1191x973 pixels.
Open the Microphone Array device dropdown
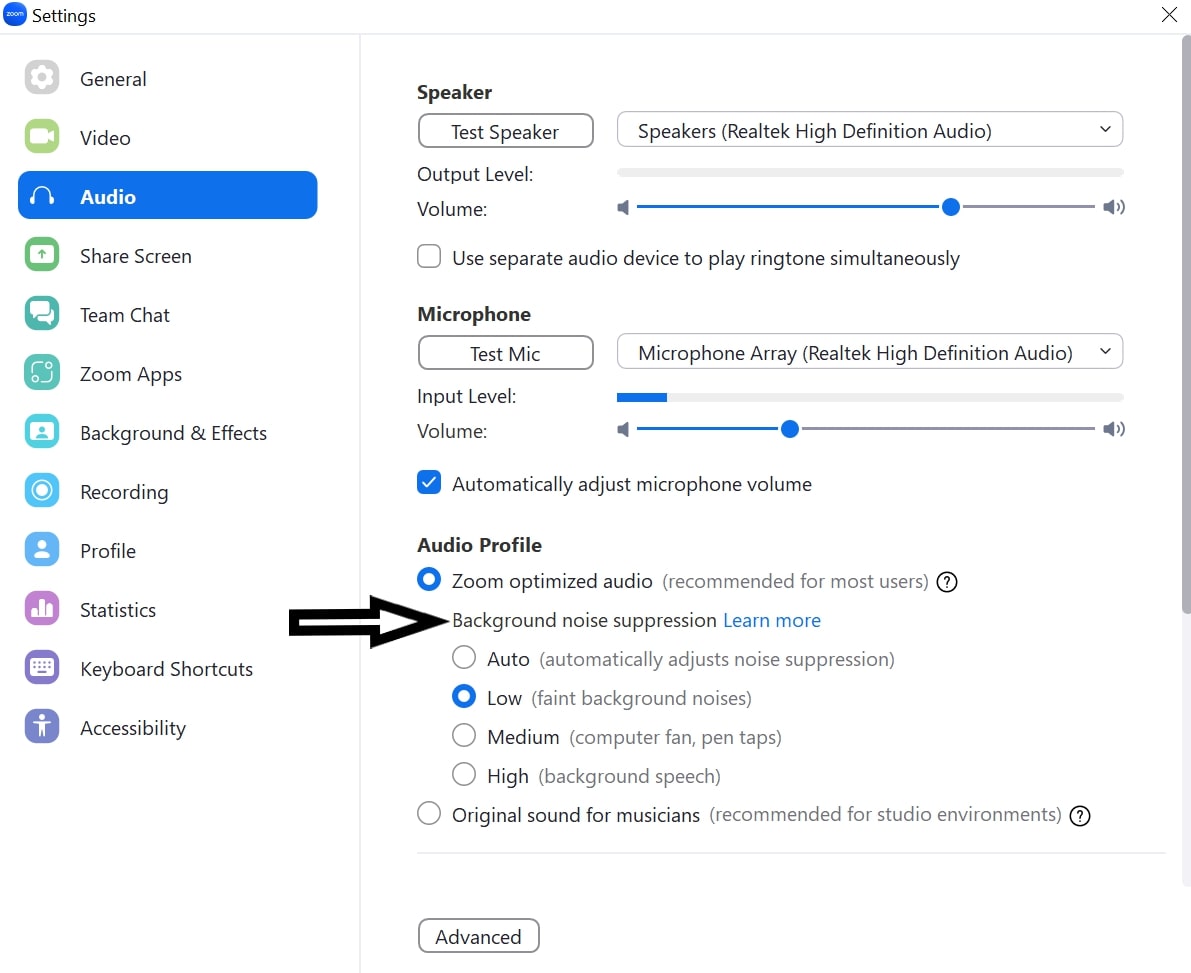[870, 352]
